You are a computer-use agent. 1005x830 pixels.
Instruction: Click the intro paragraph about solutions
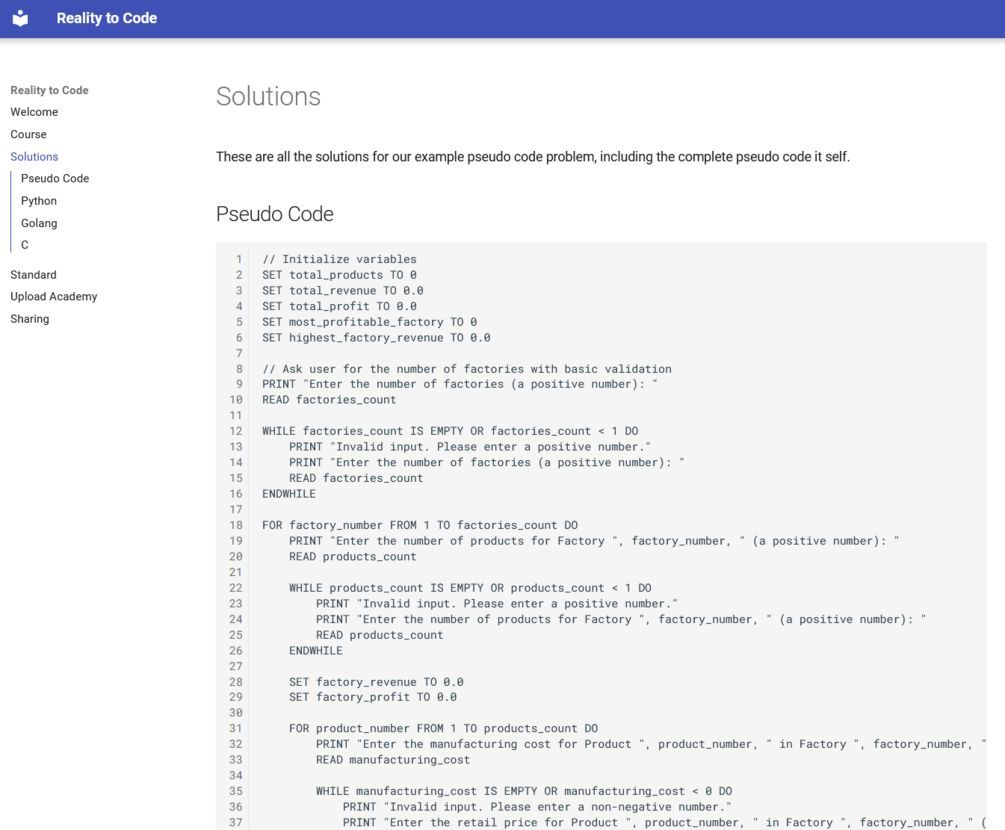coord(532,157)
